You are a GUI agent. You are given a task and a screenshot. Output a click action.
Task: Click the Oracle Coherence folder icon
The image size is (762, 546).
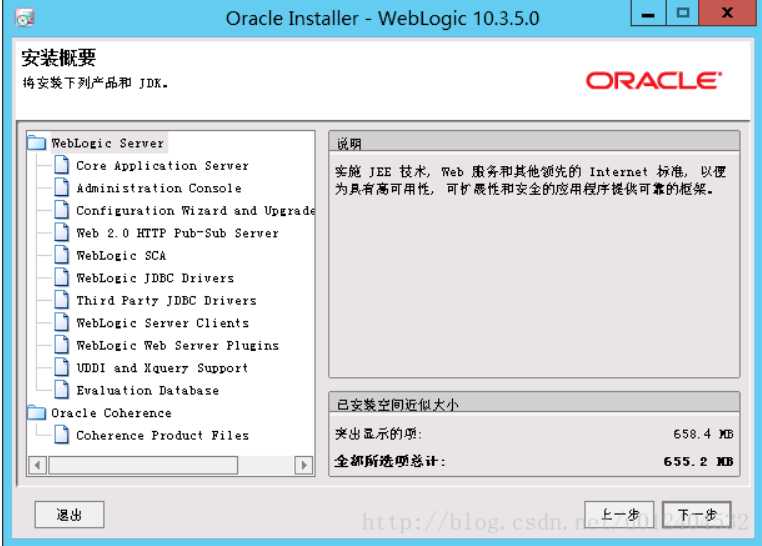tap(36, 412)
